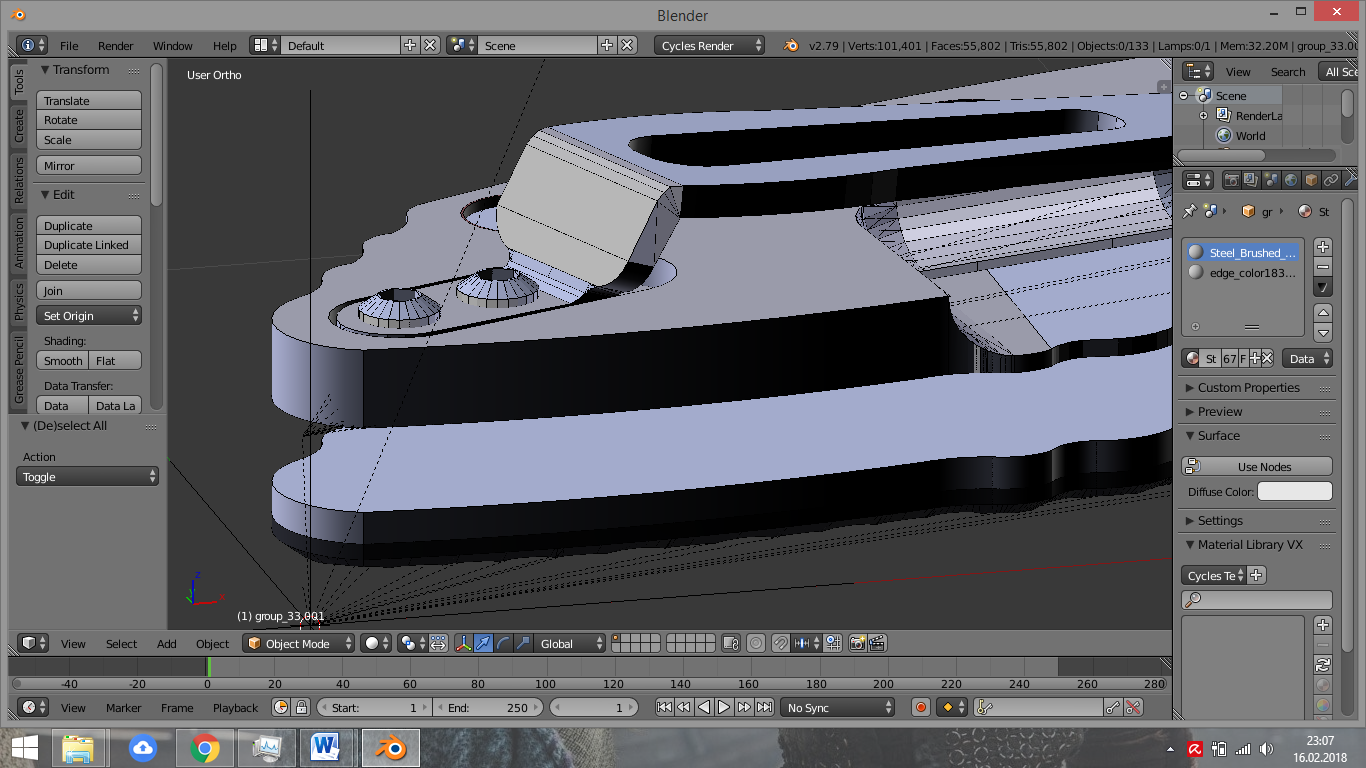Add a new material slot
Screen dimensions: 1366x768
(x=1323, y=247)
